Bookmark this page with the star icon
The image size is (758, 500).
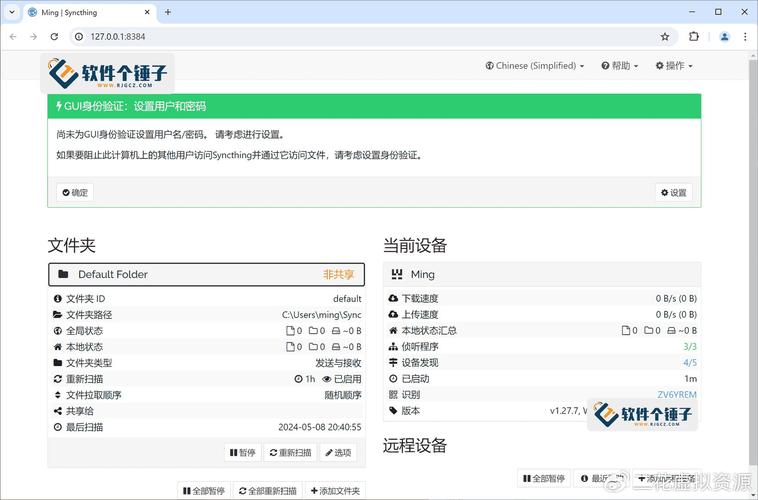point(664,36)
